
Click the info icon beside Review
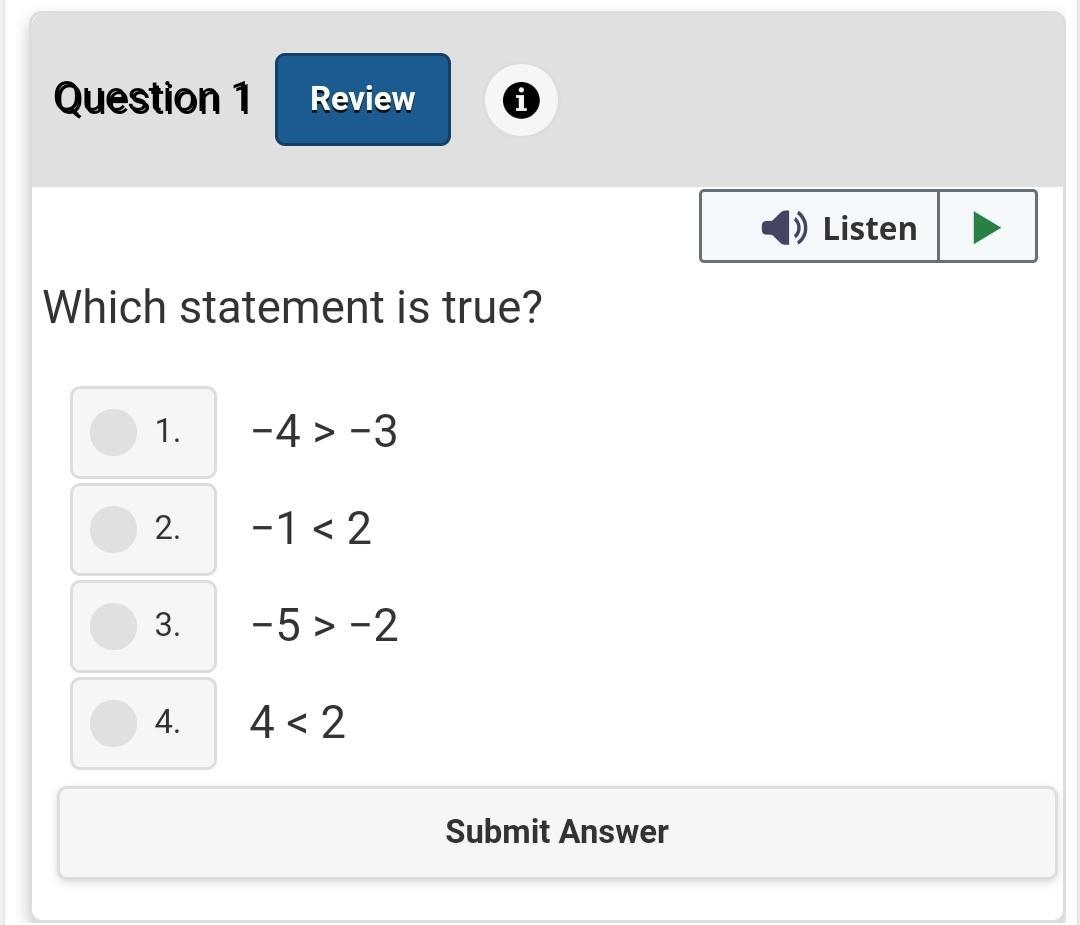coord(521,100)
